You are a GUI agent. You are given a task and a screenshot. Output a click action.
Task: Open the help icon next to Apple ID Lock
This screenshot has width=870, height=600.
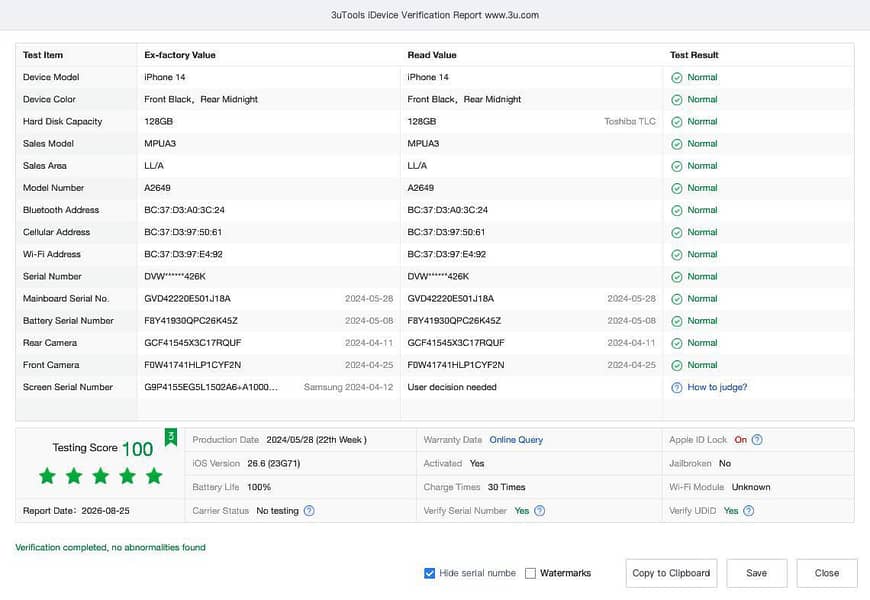click(x=757, y=440)
